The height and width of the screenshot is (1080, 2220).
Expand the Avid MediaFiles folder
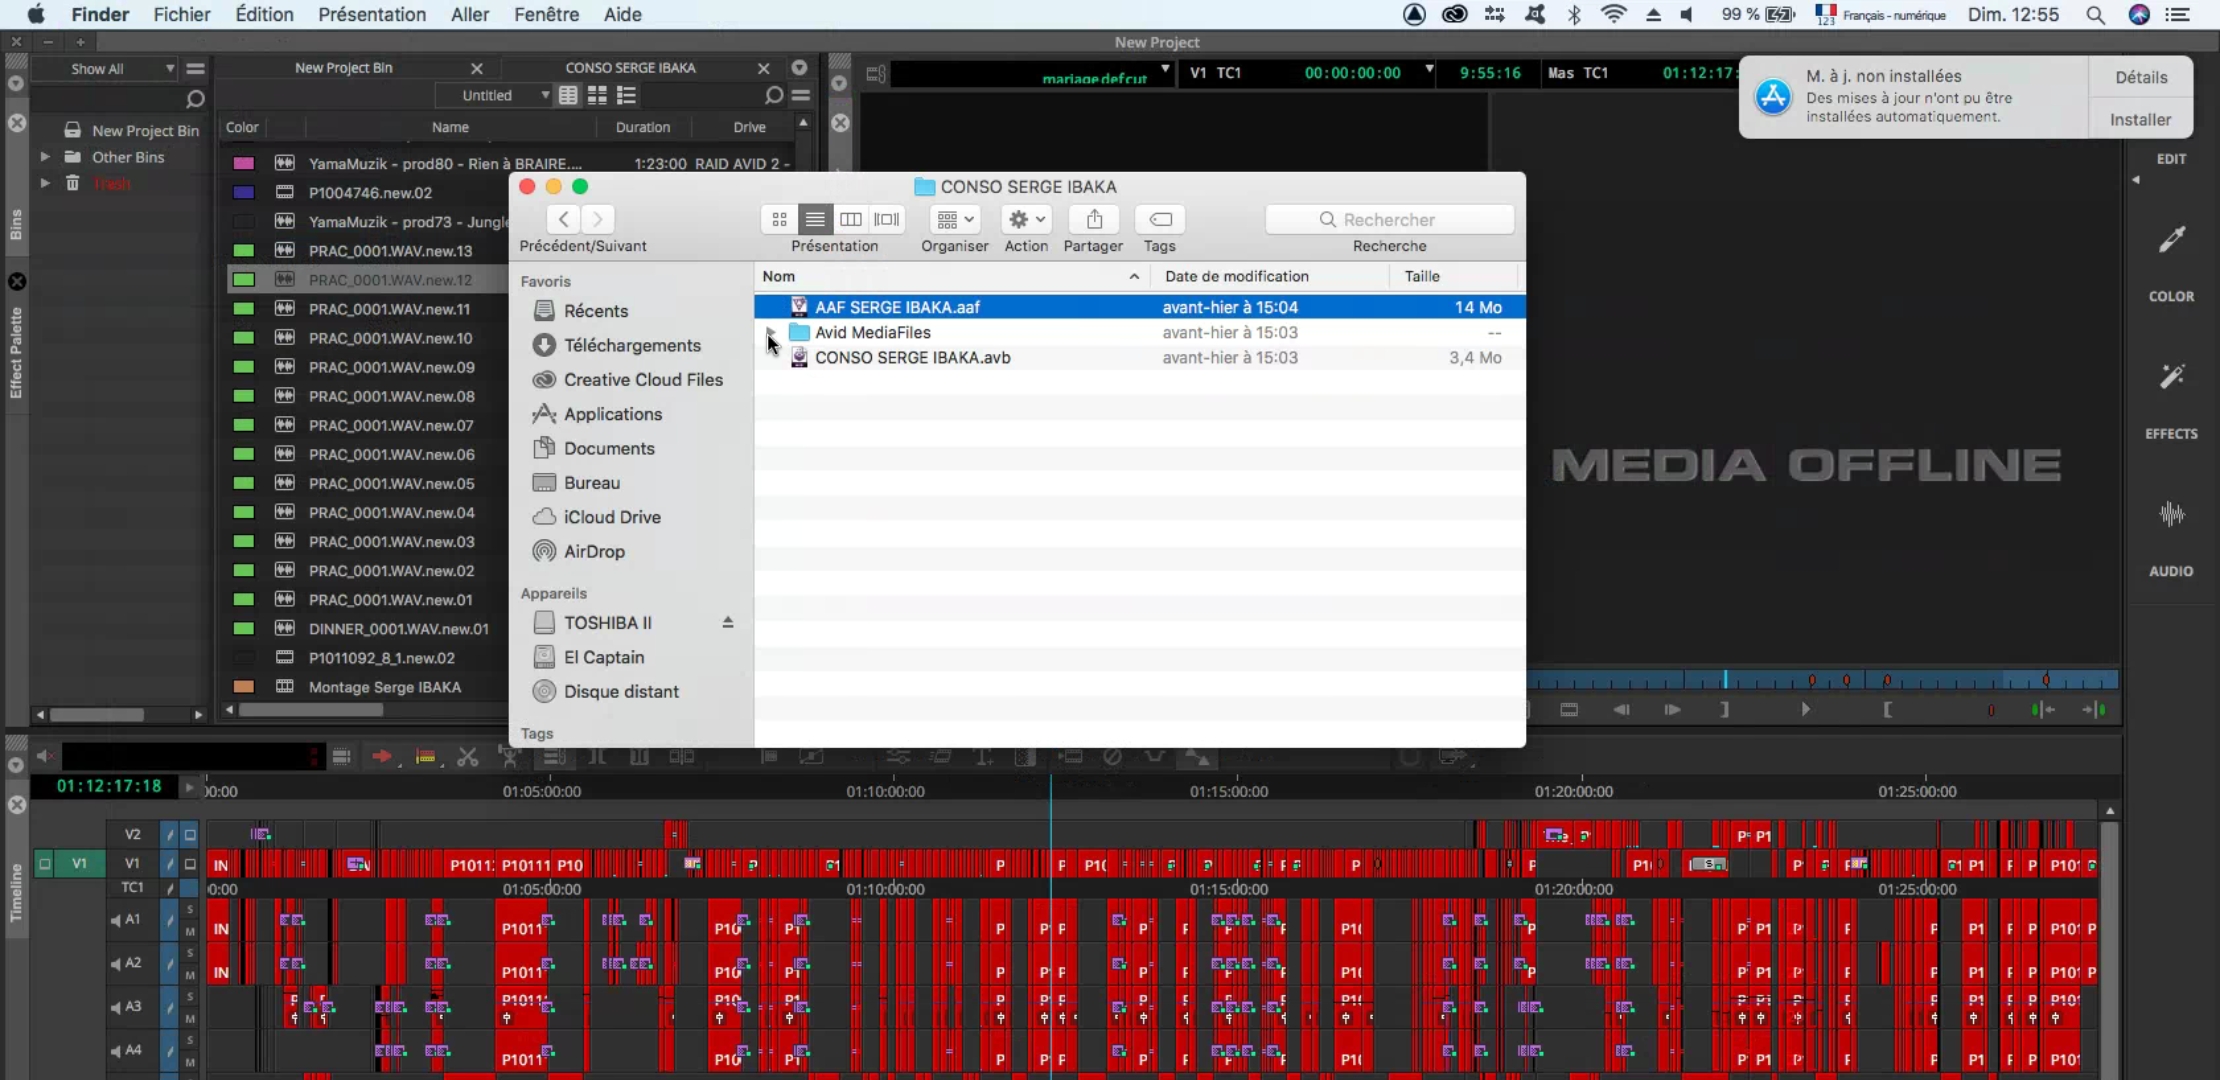[x=770, y=332]
